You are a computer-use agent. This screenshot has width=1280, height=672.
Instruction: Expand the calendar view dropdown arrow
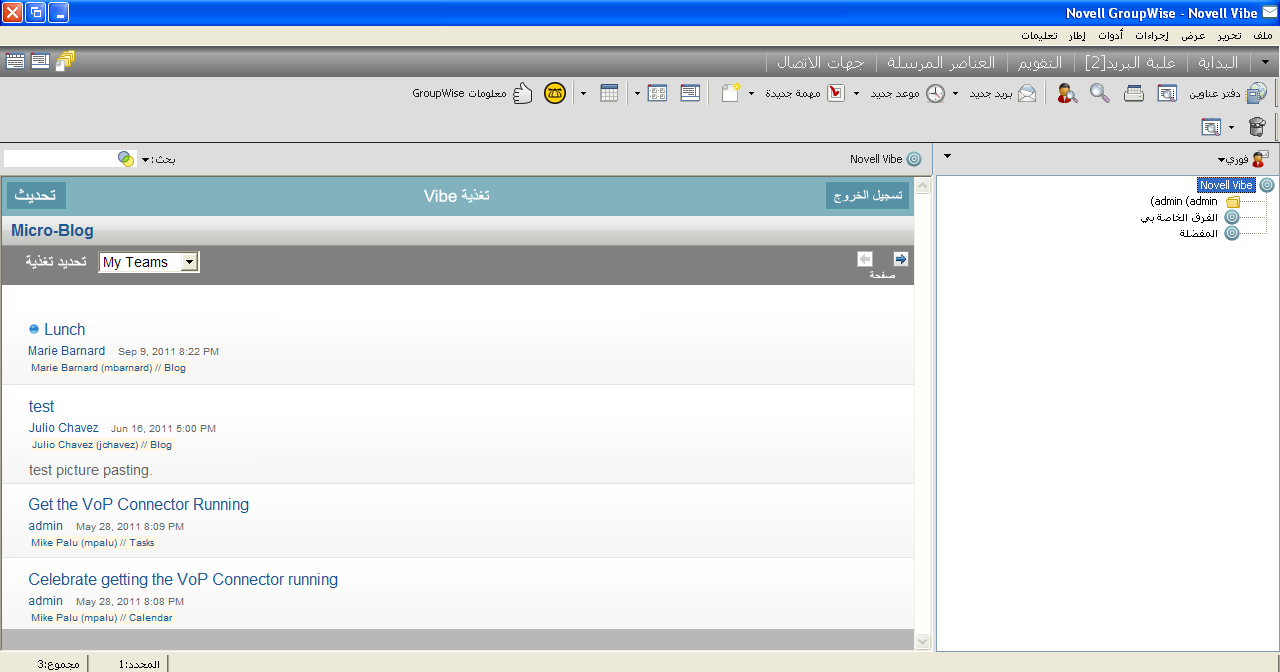tap(583, 93)
